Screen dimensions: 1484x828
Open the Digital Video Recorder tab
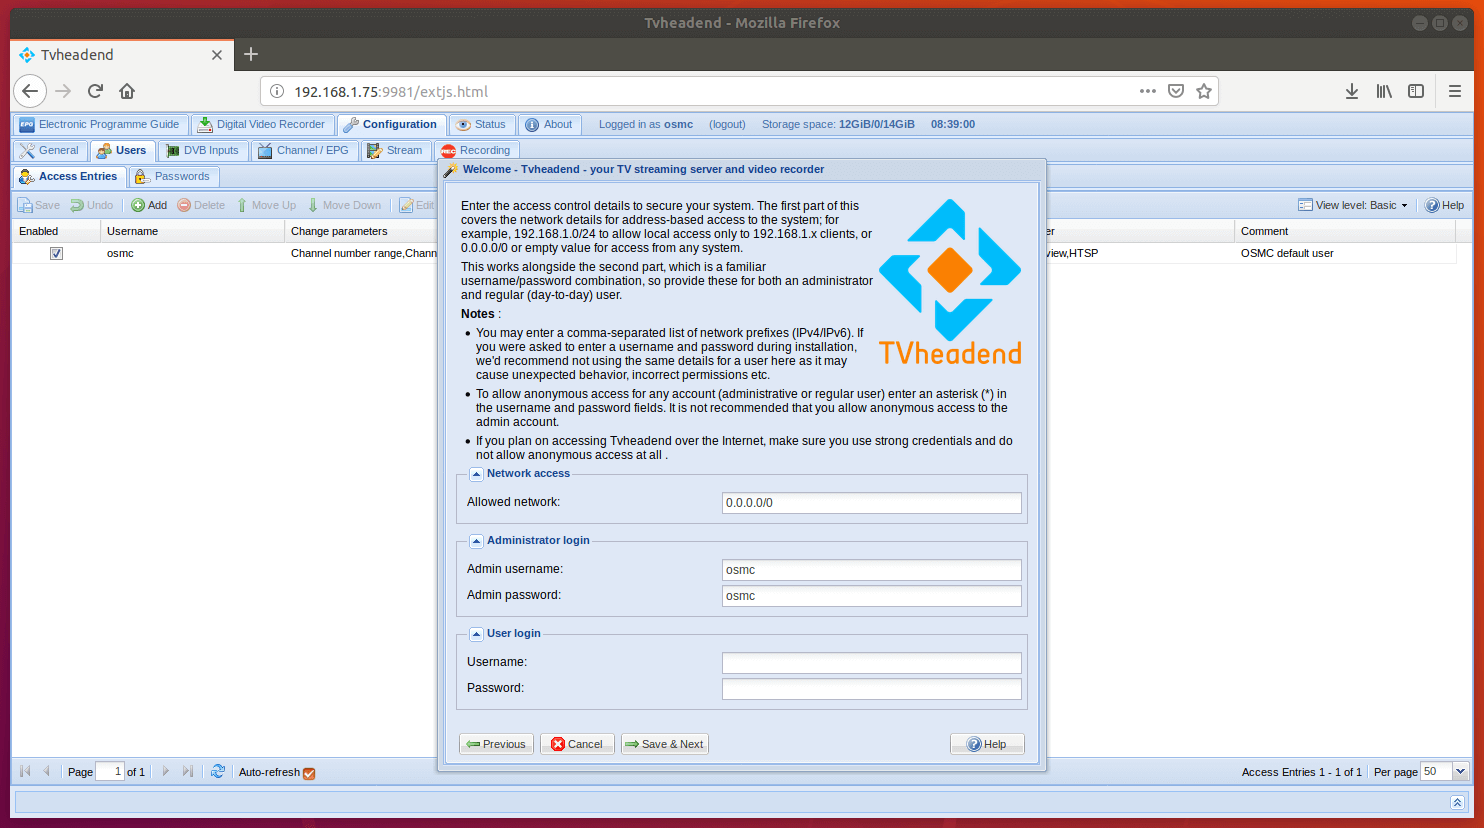[x=262, y=125]
